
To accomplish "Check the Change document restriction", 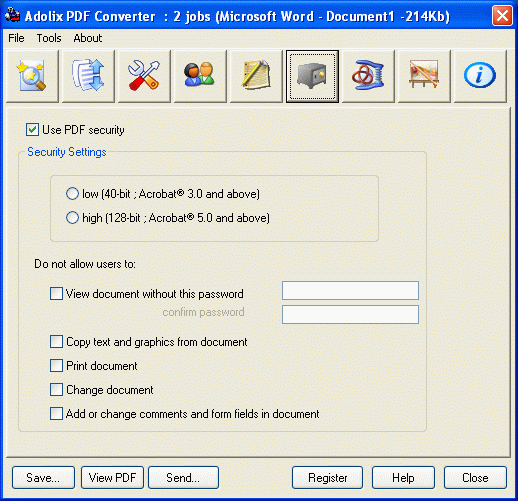I will point(56,390).
